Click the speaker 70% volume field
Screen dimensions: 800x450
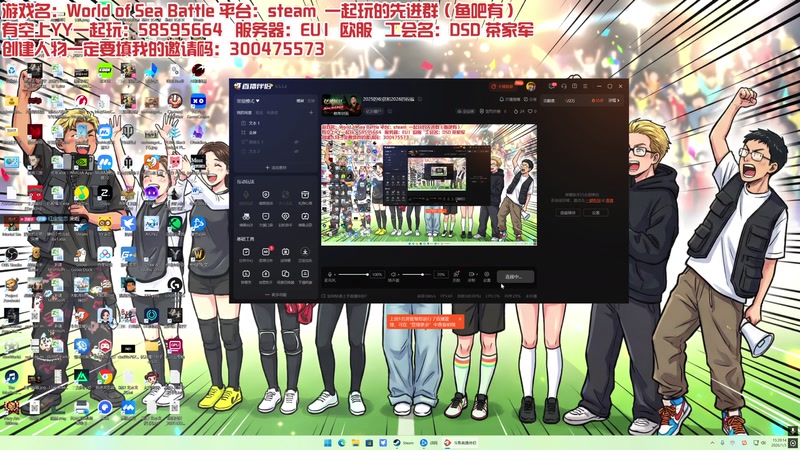[441, 274]
